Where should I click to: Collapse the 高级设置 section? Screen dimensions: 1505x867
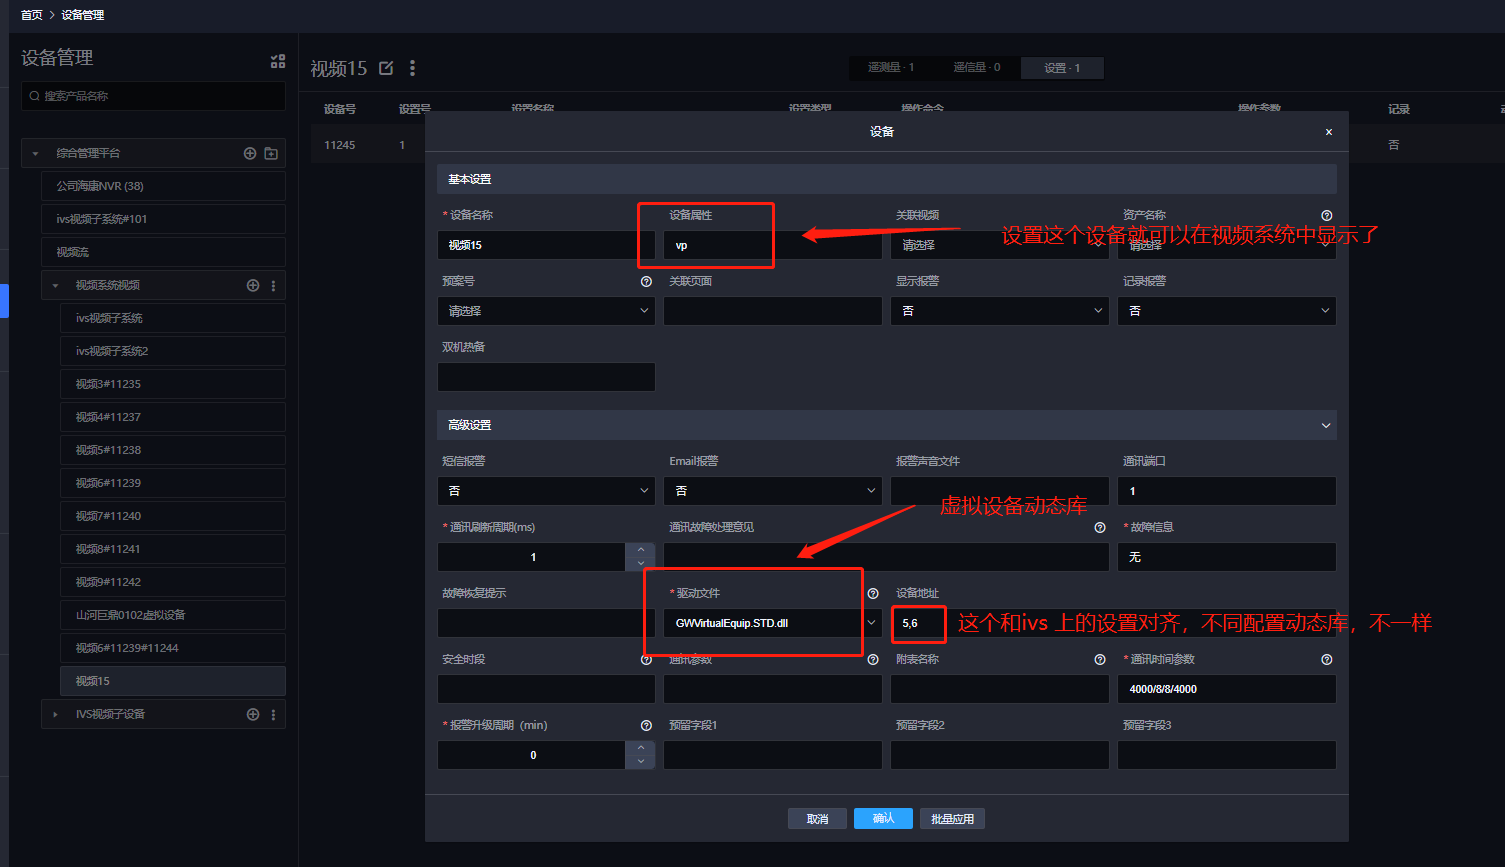tap(1325, 425)
